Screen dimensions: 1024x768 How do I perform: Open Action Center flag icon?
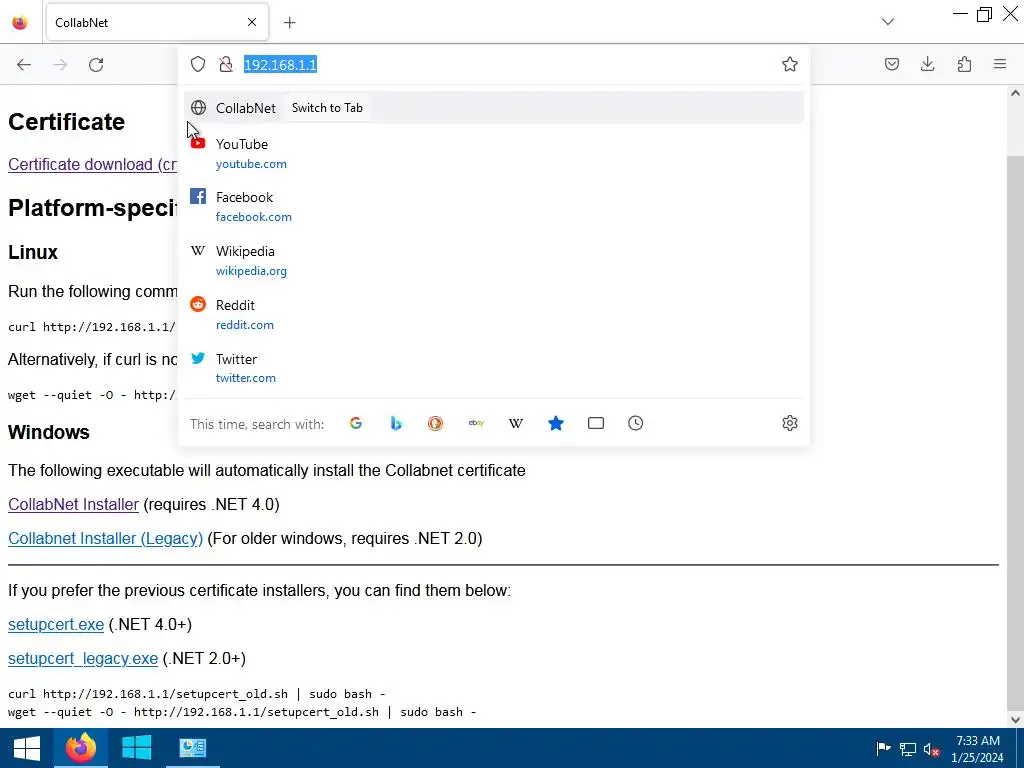point(883,748)
